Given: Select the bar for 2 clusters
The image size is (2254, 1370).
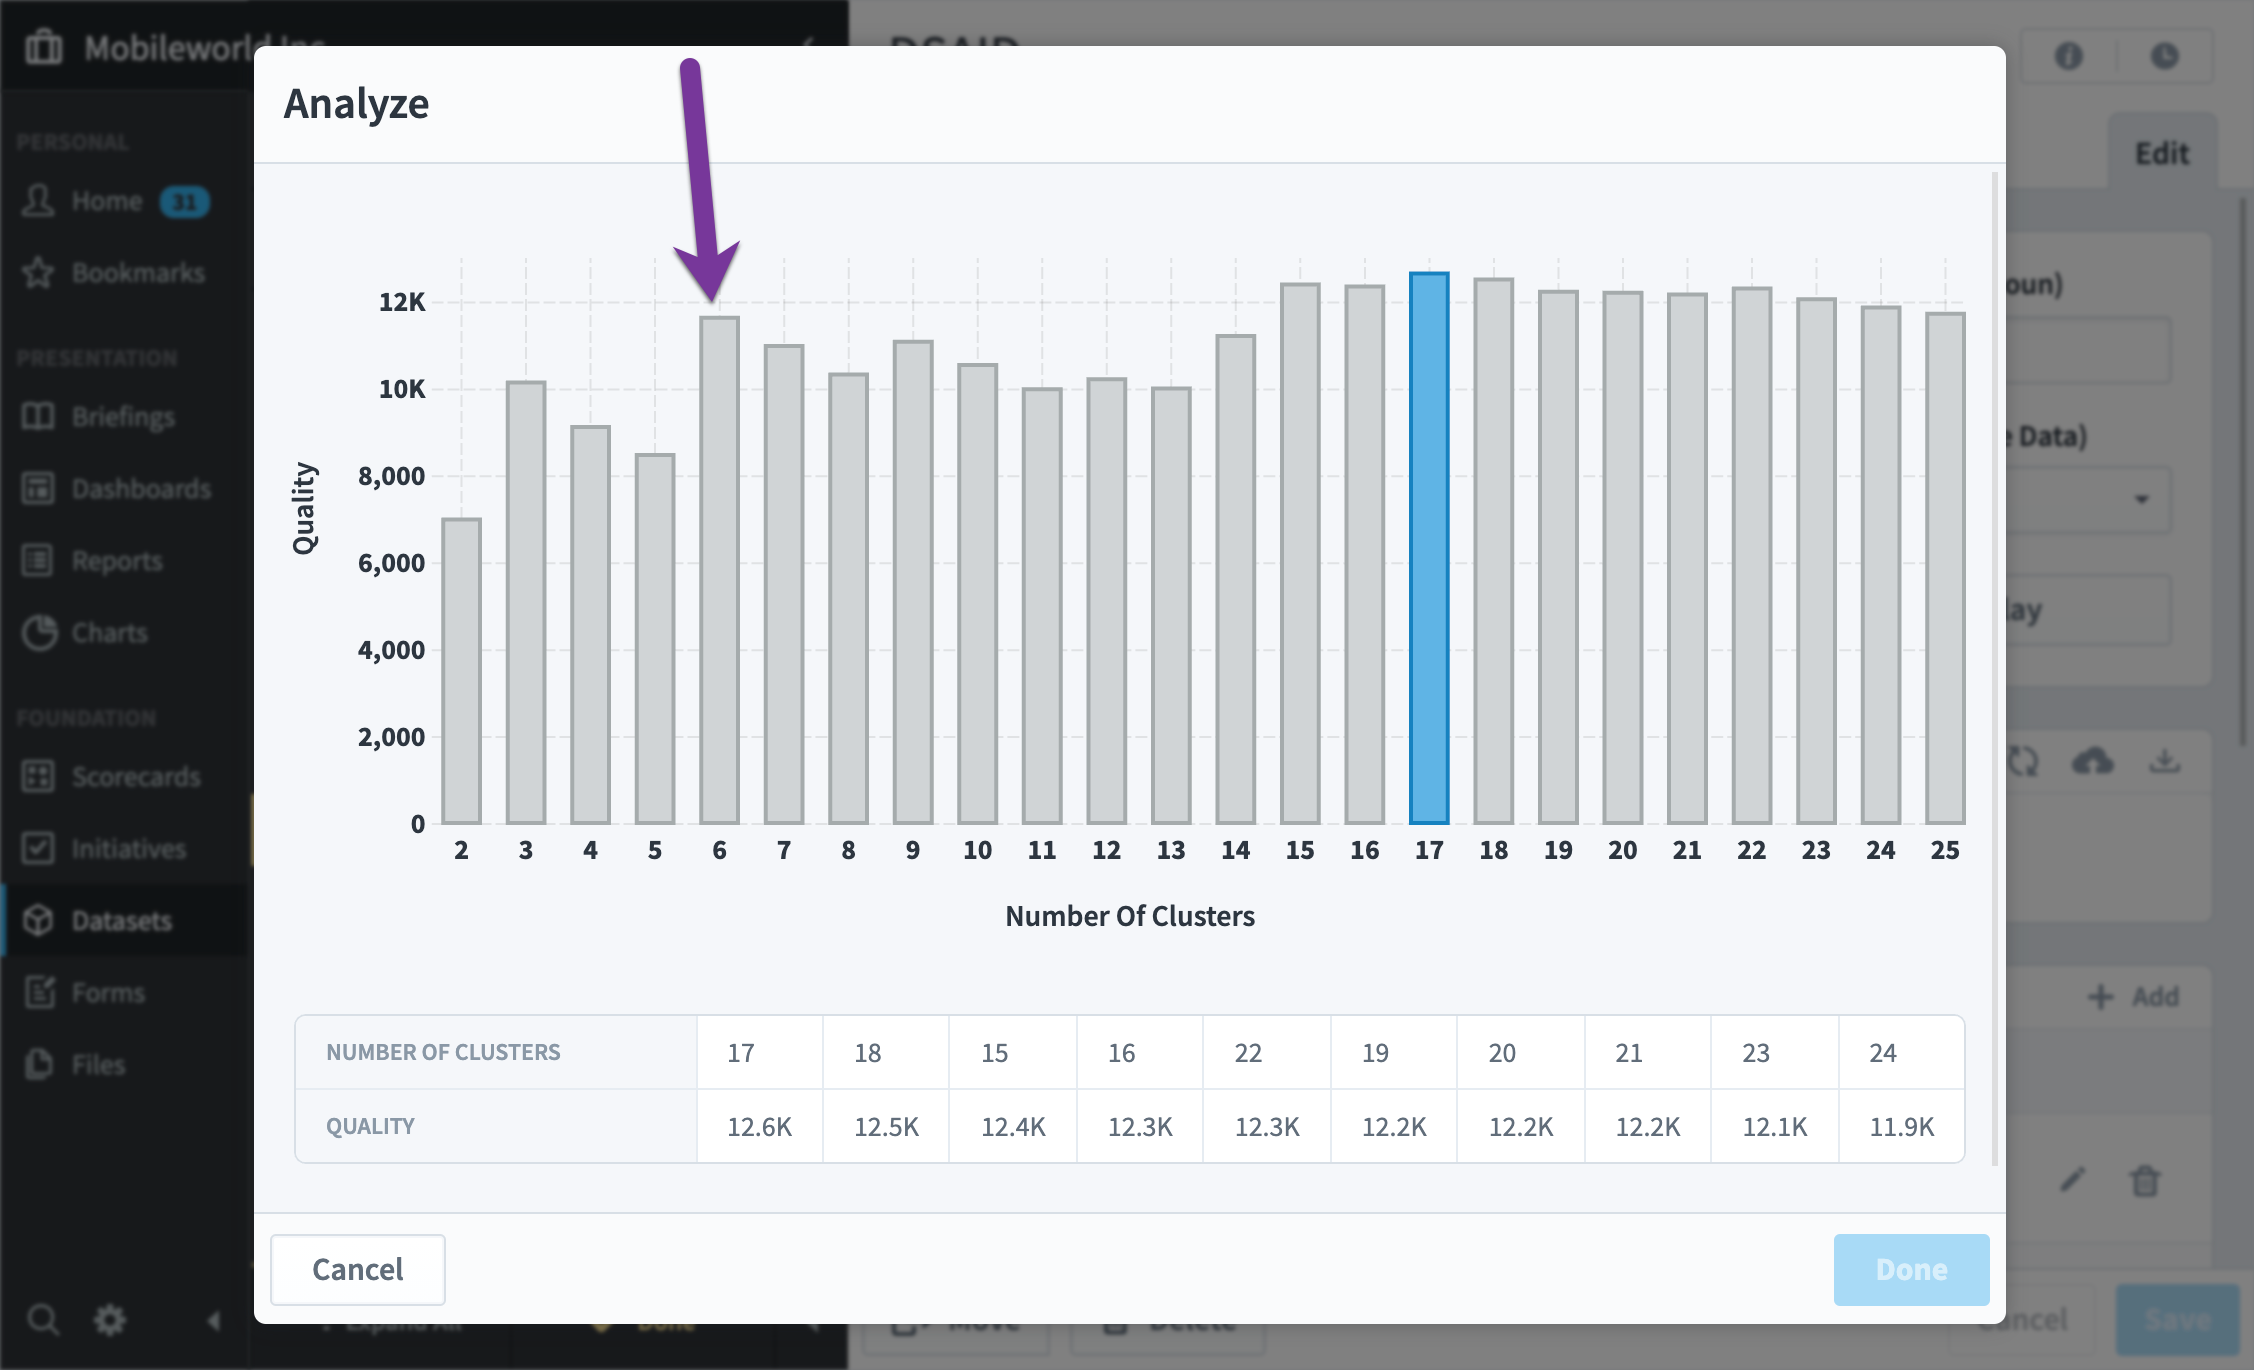Looking at the screenshot, I should (x=461, y=671).
